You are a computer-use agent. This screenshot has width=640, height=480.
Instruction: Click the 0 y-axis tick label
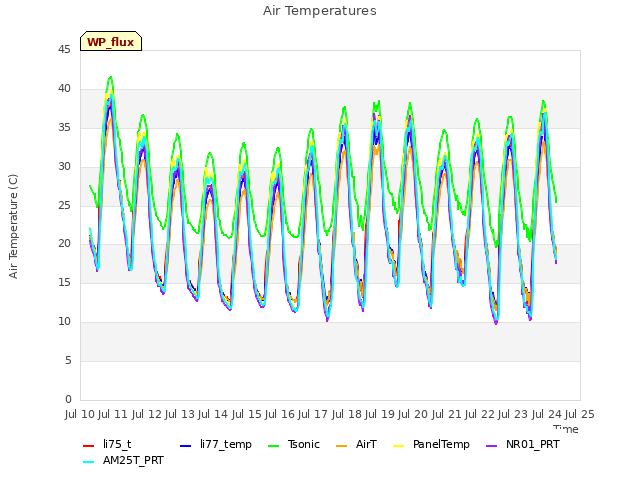click(x=68, y=399)
